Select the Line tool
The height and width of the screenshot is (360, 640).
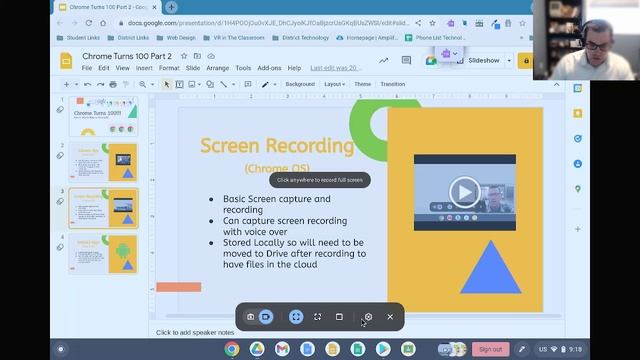224,84
